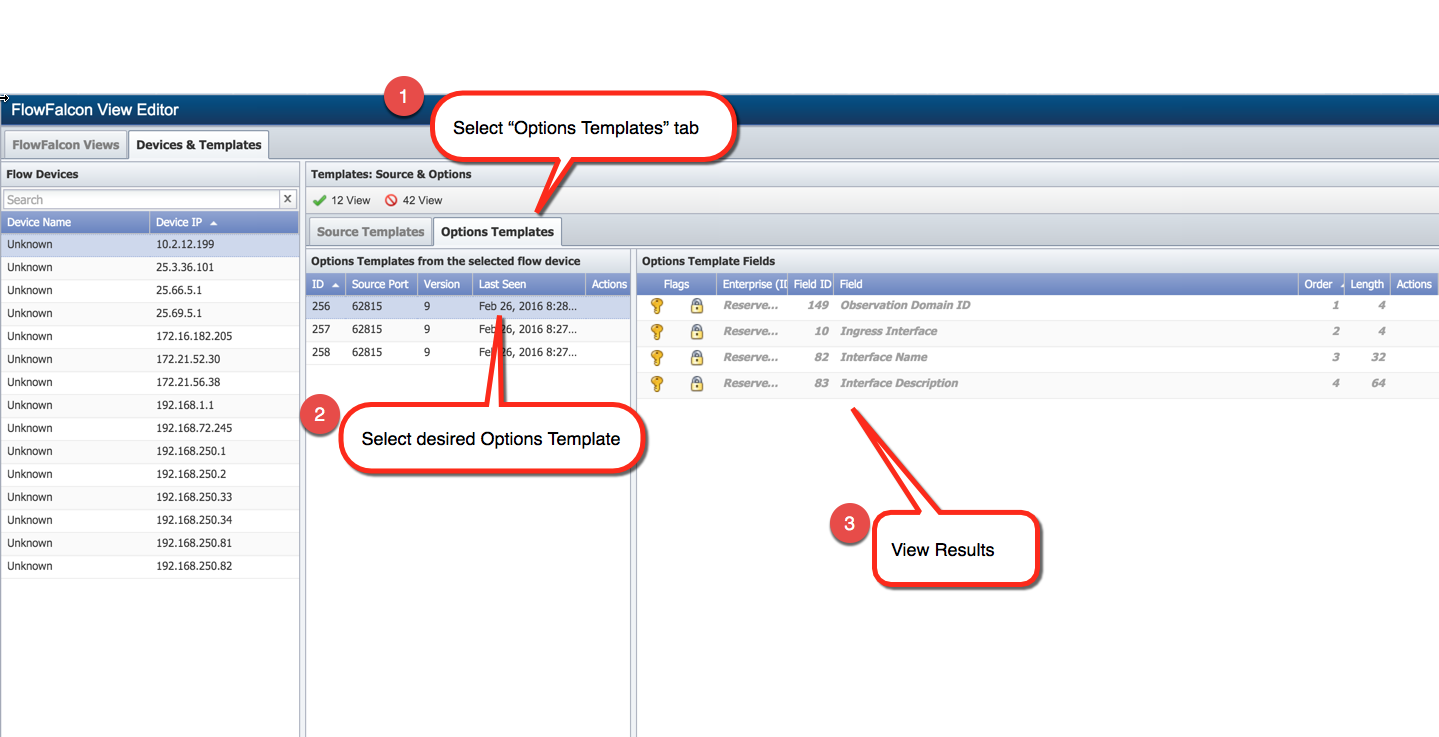Click into the flow devices Search field

click(142, 199)
